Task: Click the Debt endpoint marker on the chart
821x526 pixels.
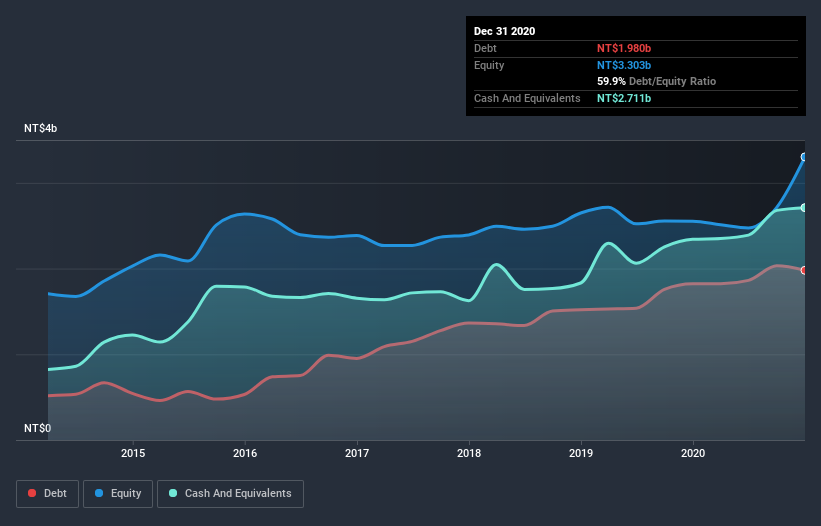Action: click(804, 271)
